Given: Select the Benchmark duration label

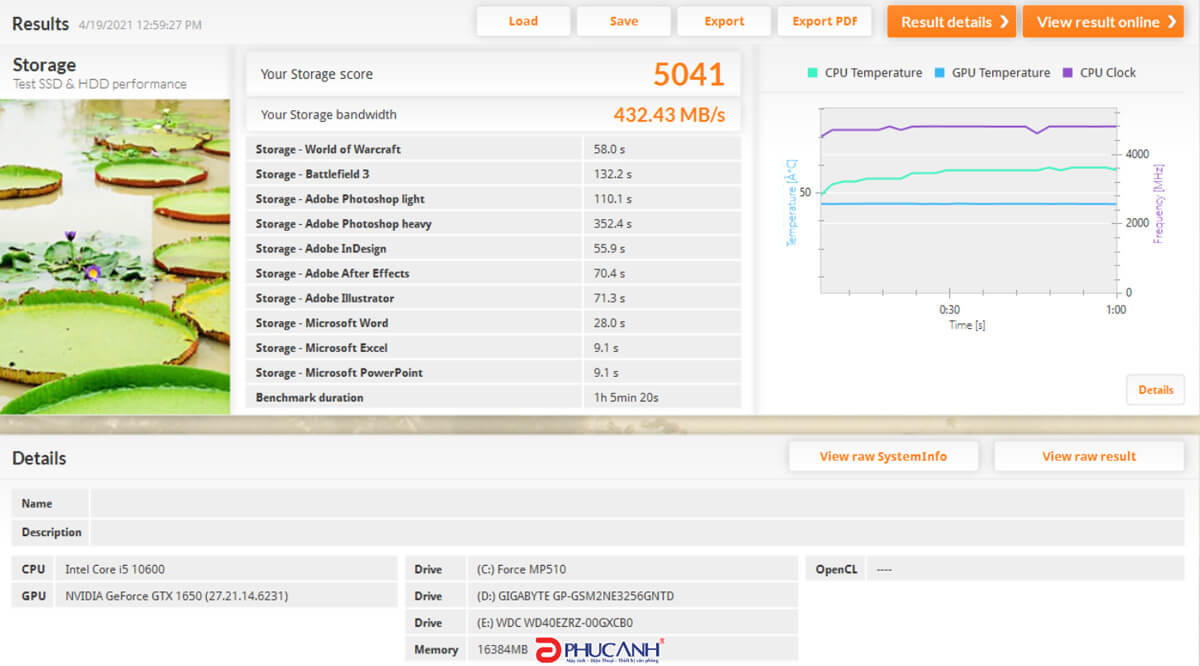Looking at the screenshot, I should pos(309,397).
